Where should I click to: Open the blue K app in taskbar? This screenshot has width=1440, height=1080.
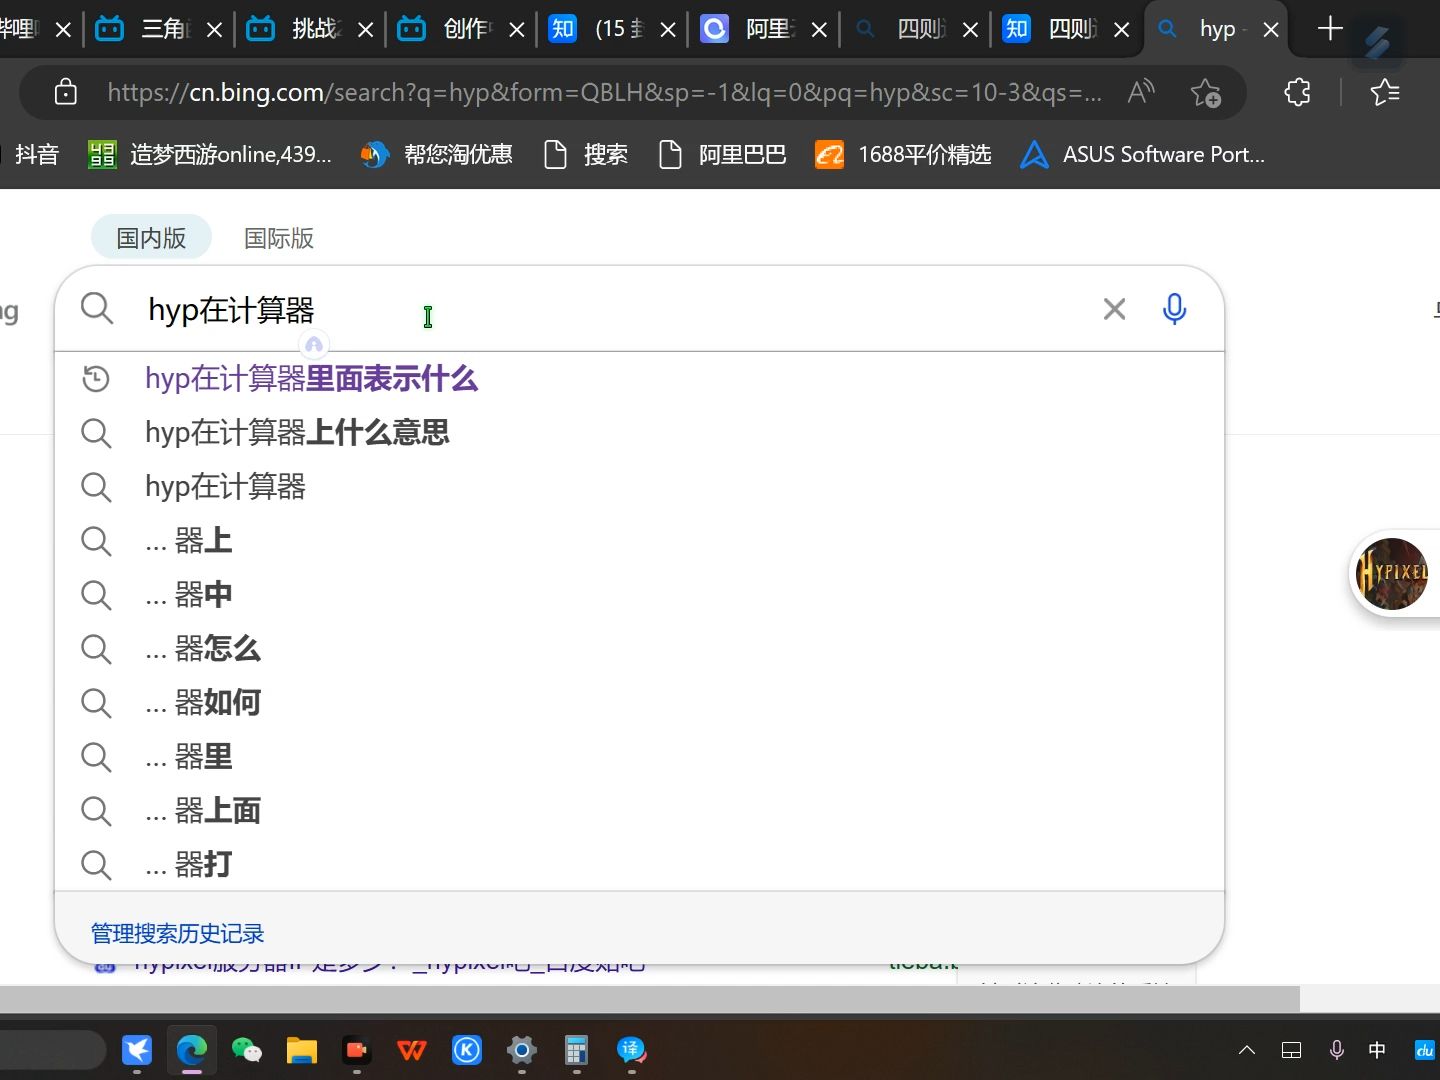467,1050
